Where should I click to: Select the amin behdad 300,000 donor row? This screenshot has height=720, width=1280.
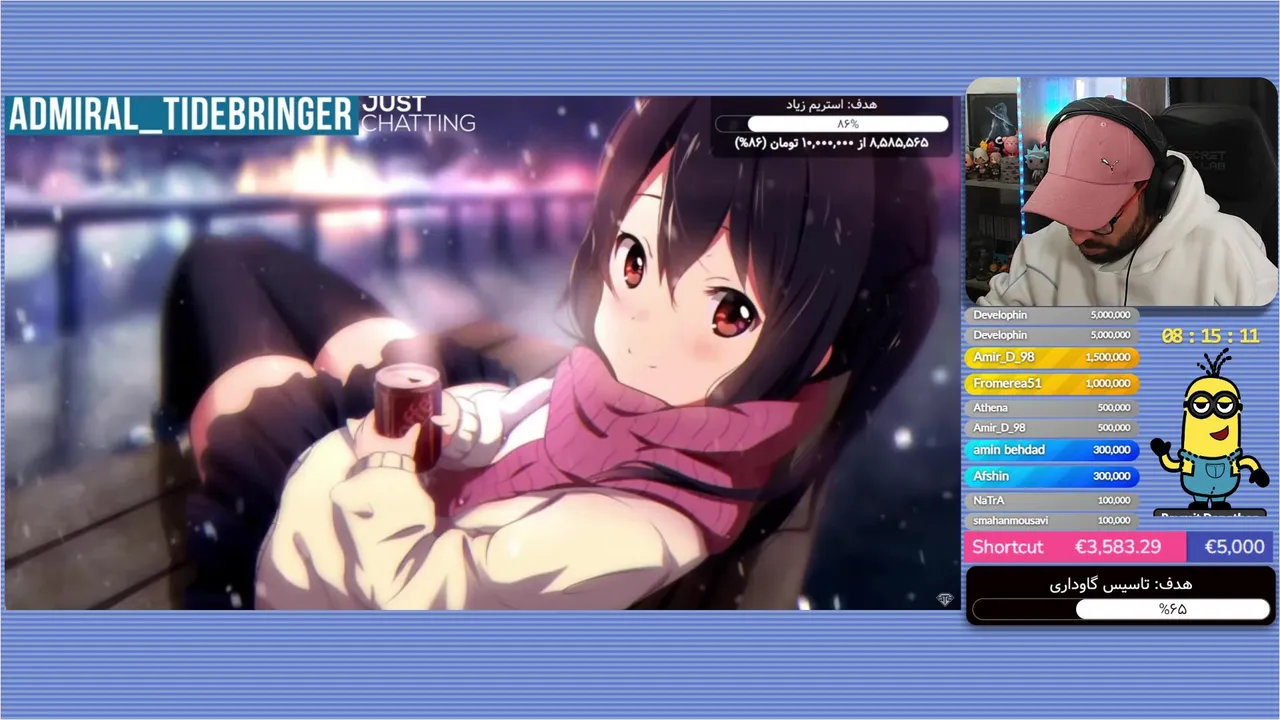pyautogui.click(x=1052, y=450)
